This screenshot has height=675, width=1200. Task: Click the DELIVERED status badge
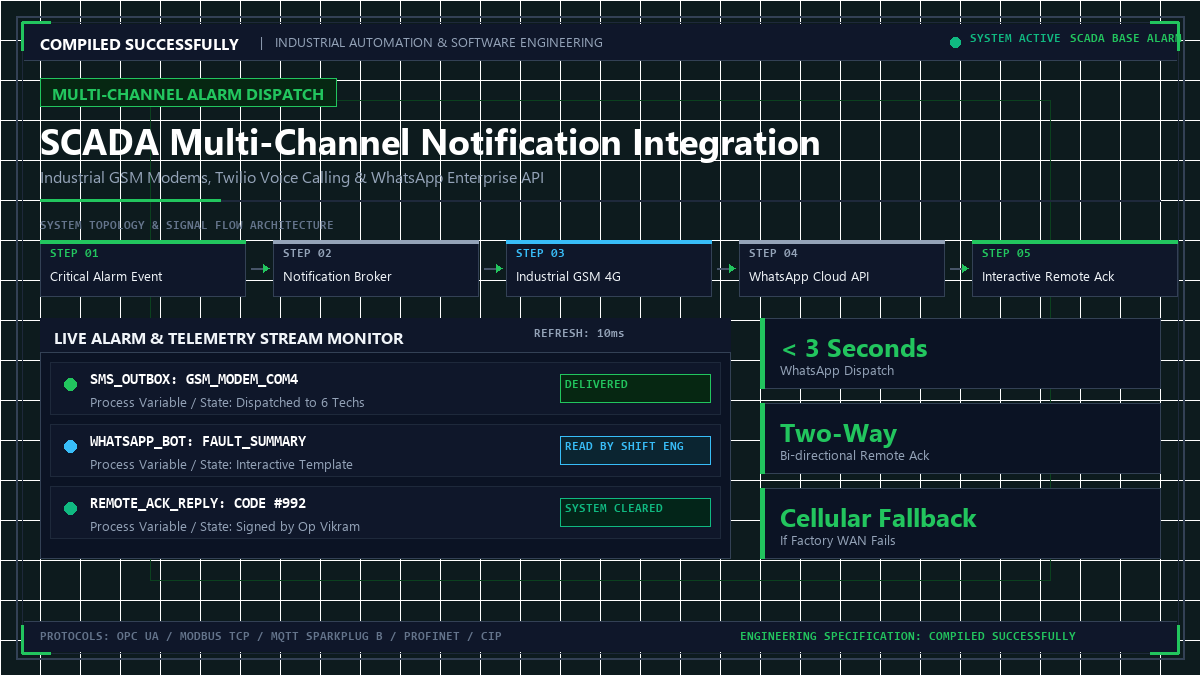click(635, 388)
